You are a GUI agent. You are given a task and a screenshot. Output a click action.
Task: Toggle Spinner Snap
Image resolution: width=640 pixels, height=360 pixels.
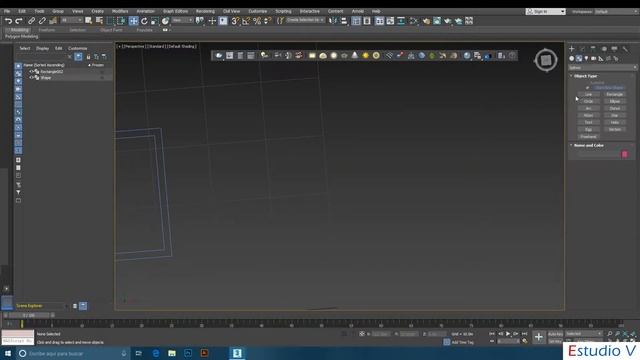click(x=268, y=21)
